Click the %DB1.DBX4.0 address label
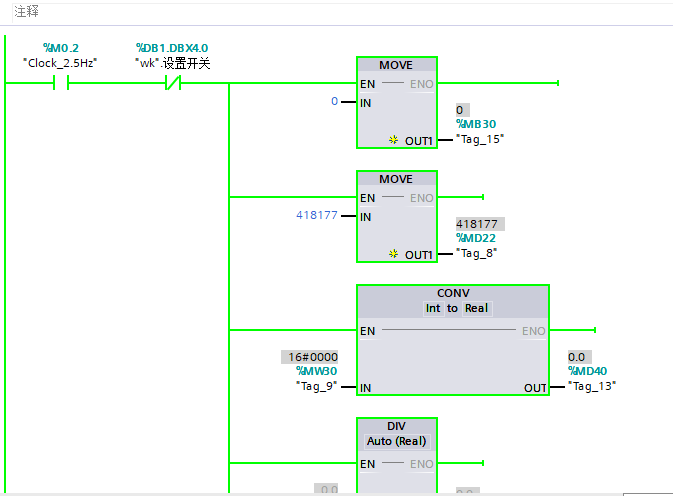Image resolution: width=673 pixels, height=496 pixels. point(172,48)
